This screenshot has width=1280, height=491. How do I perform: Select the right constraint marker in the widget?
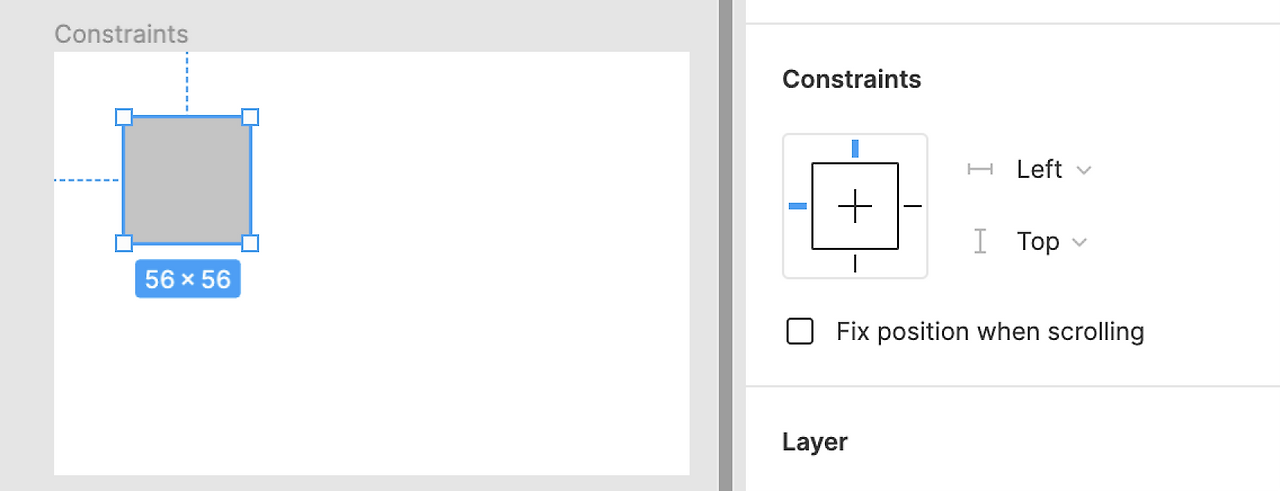[x=913, y=206]
